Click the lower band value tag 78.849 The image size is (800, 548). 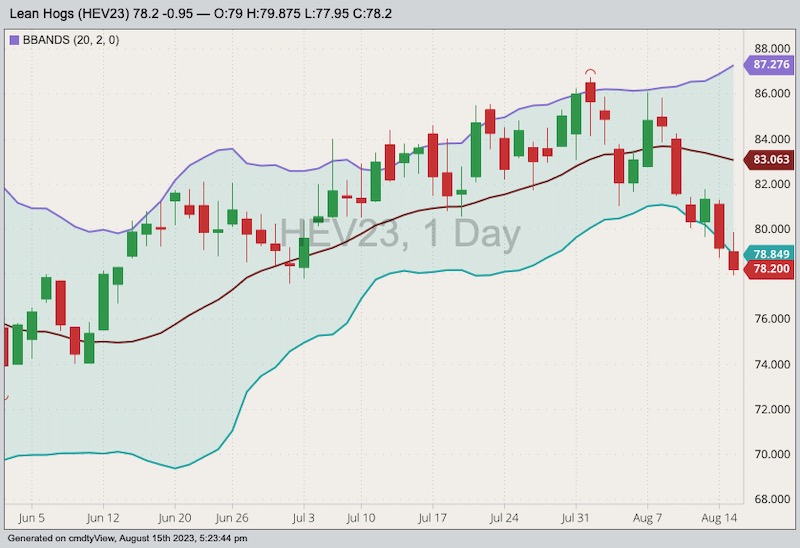[769, 254]
